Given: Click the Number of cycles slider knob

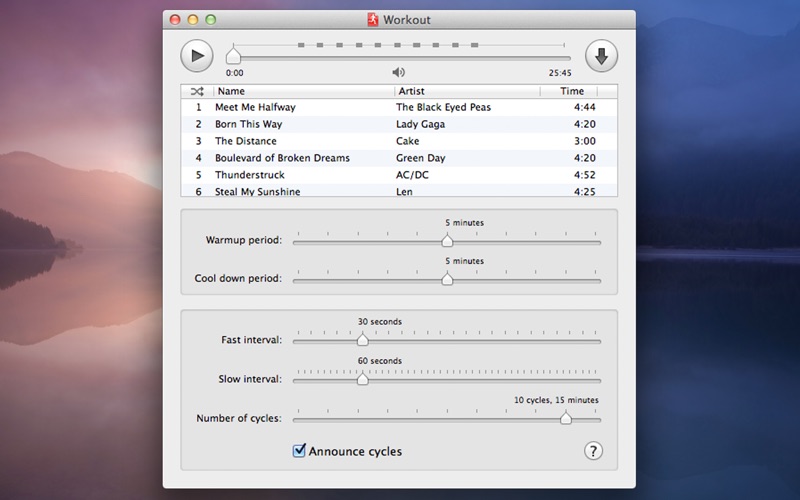Looking at the screenshot, I should (565, 418).
